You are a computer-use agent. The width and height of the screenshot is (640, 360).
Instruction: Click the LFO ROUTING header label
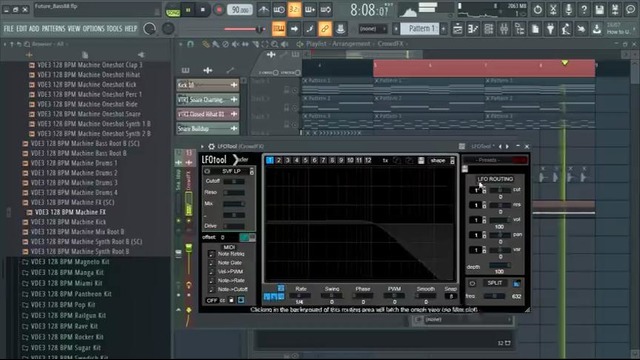[495, 179]
